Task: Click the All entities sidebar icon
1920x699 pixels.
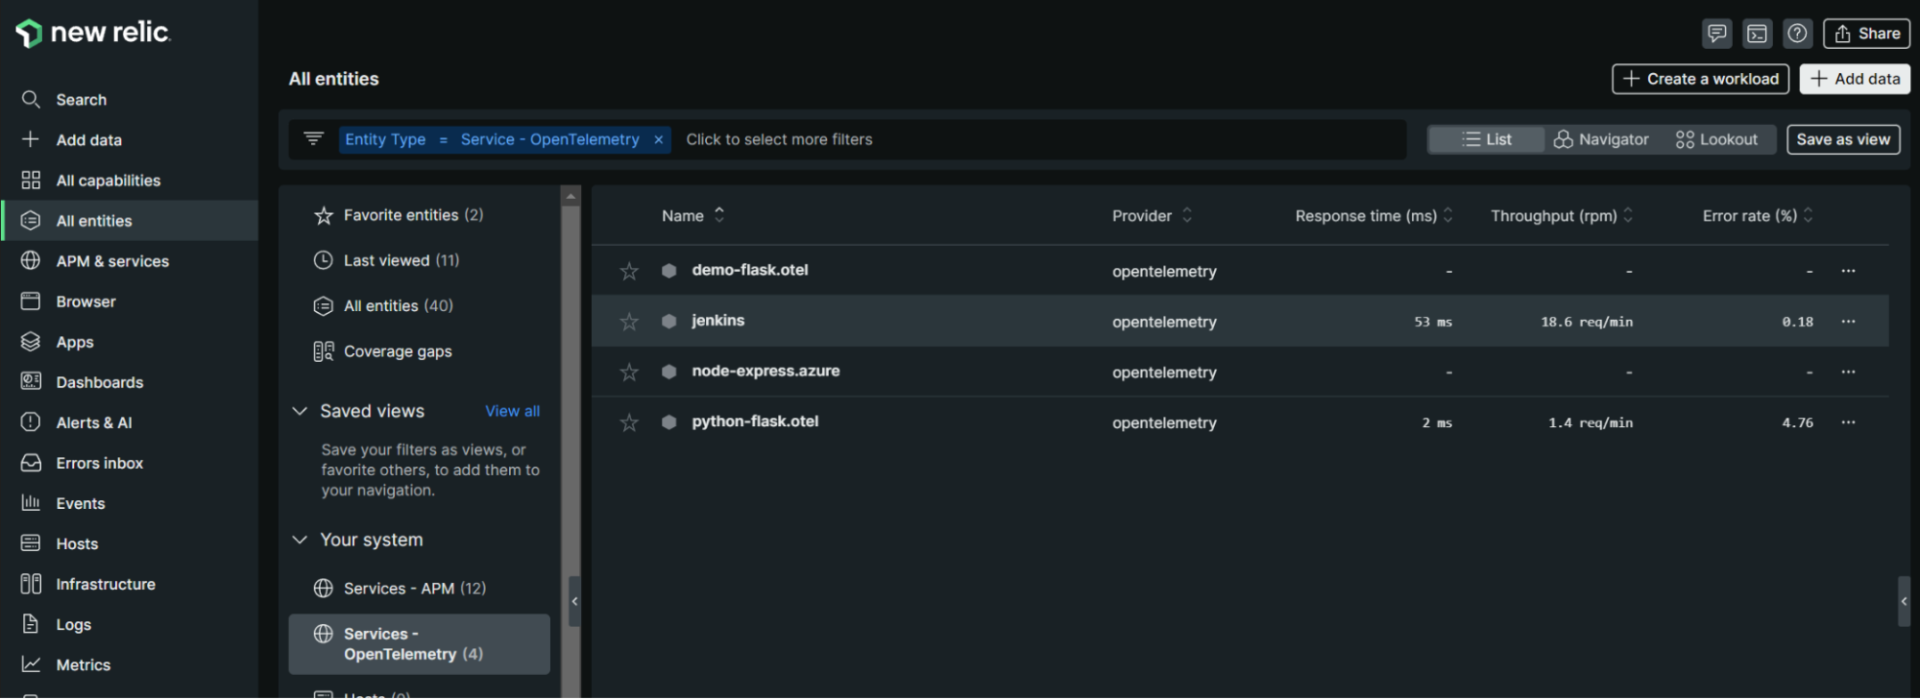Action: pos(31,221)
